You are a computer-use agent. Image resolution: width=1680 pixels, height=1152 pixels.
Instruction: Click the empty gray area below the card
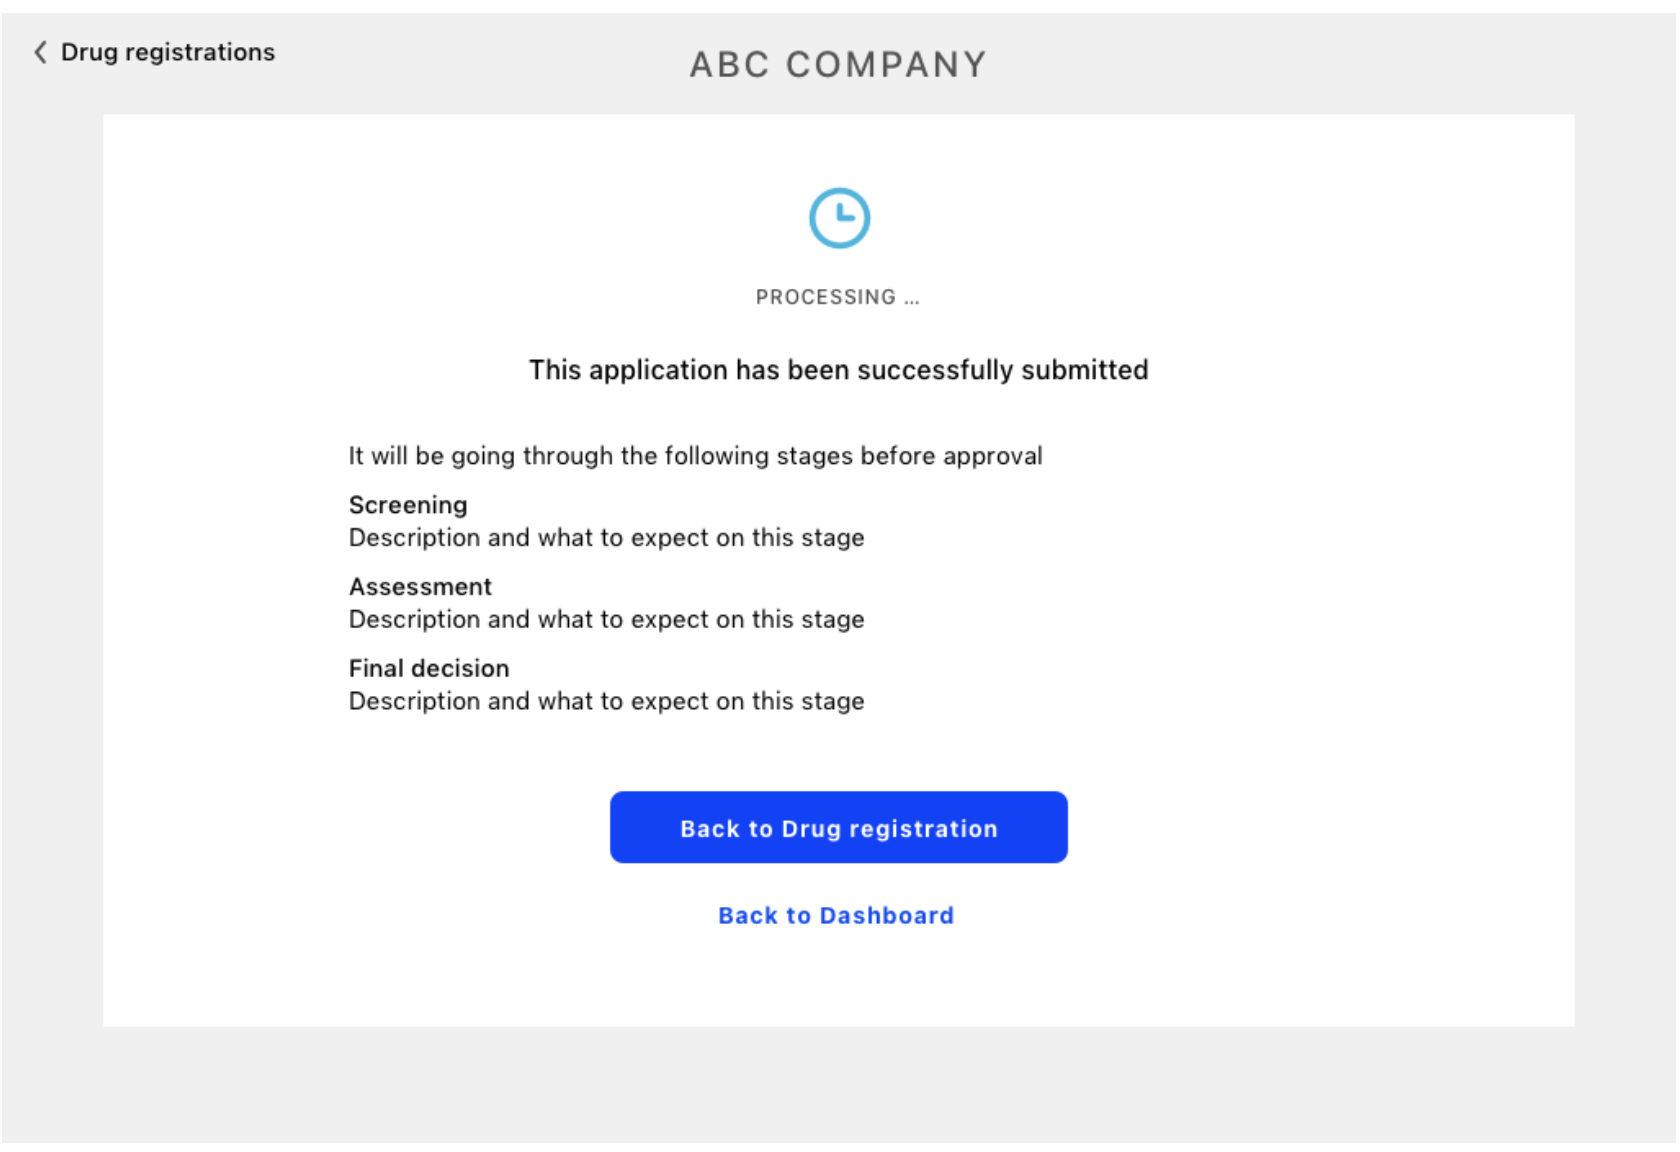(x=838, y=1085)
